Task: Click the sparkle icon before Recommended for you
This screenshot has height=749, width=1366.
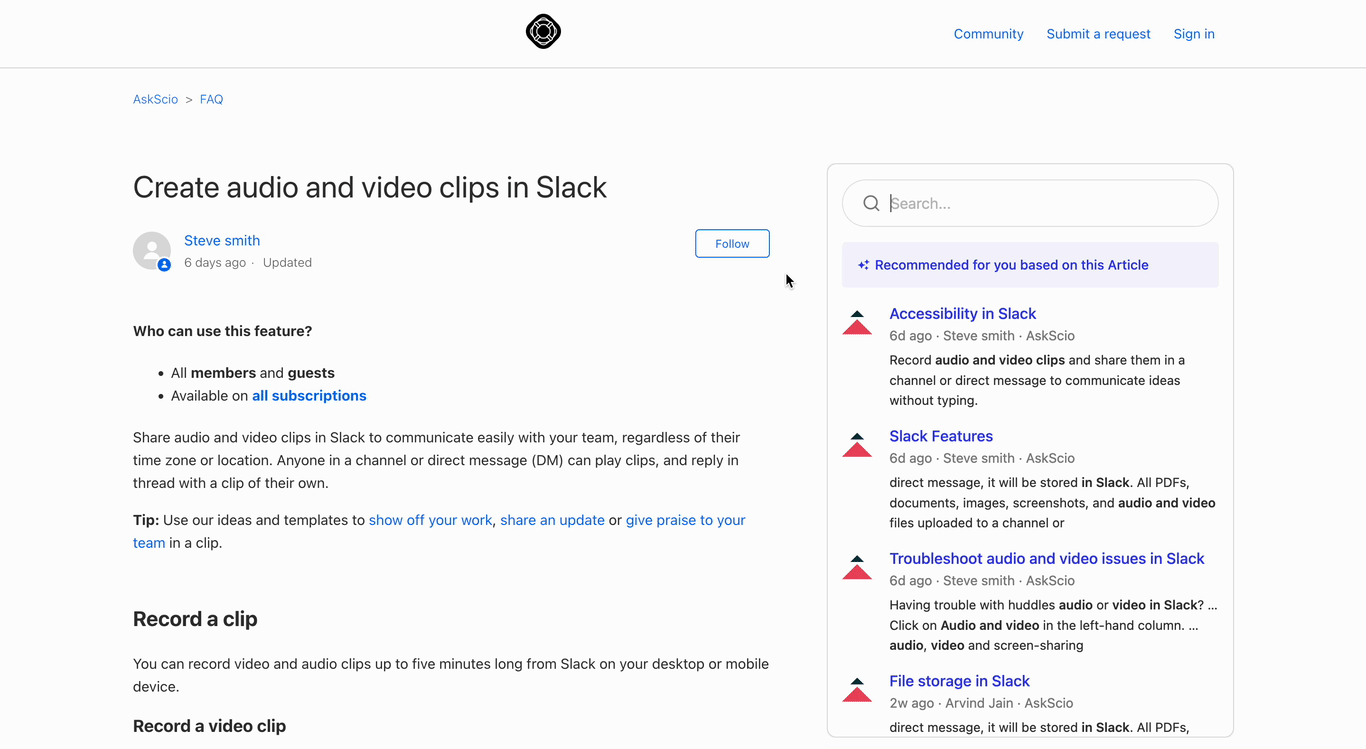Action: (862, 264)
